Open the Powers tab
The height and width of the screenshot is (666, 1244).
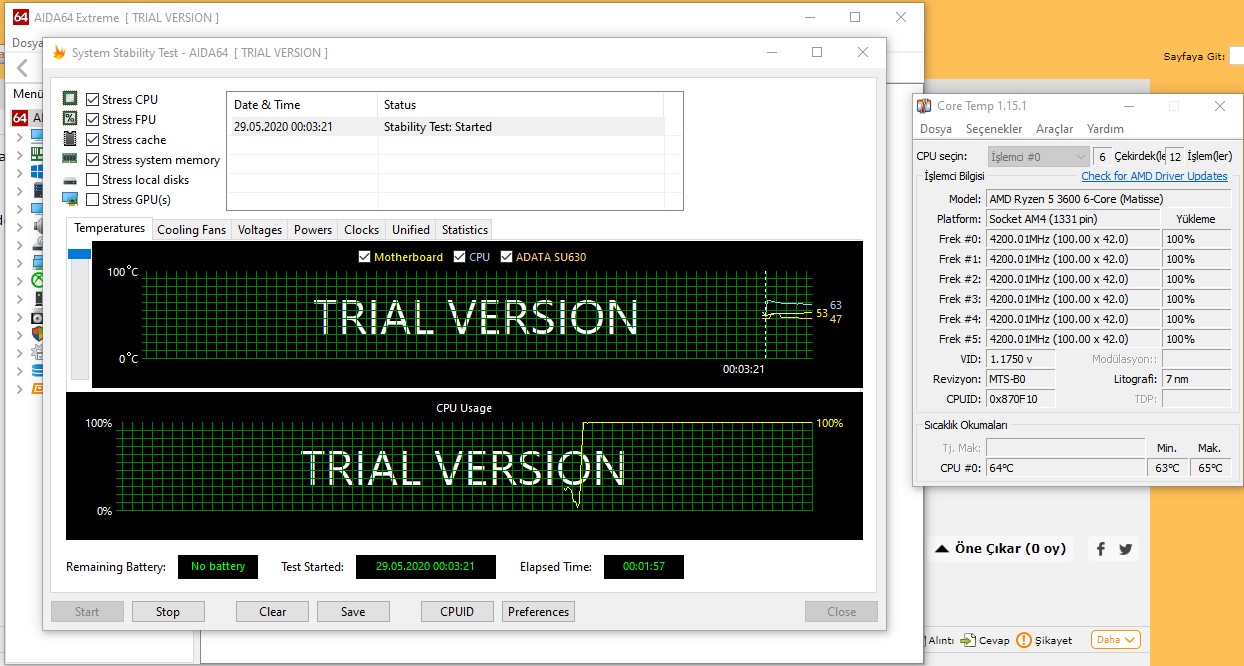point(313,230)
